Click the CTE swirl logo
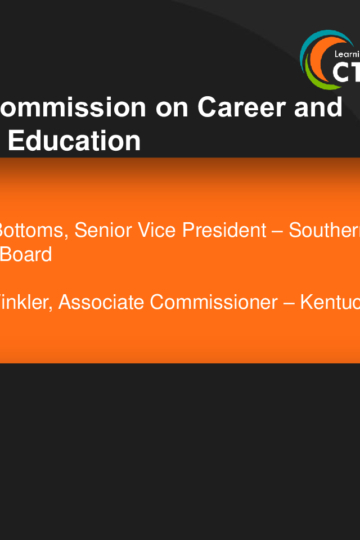Viewport: 360px width, 540px height. (330, 60)
